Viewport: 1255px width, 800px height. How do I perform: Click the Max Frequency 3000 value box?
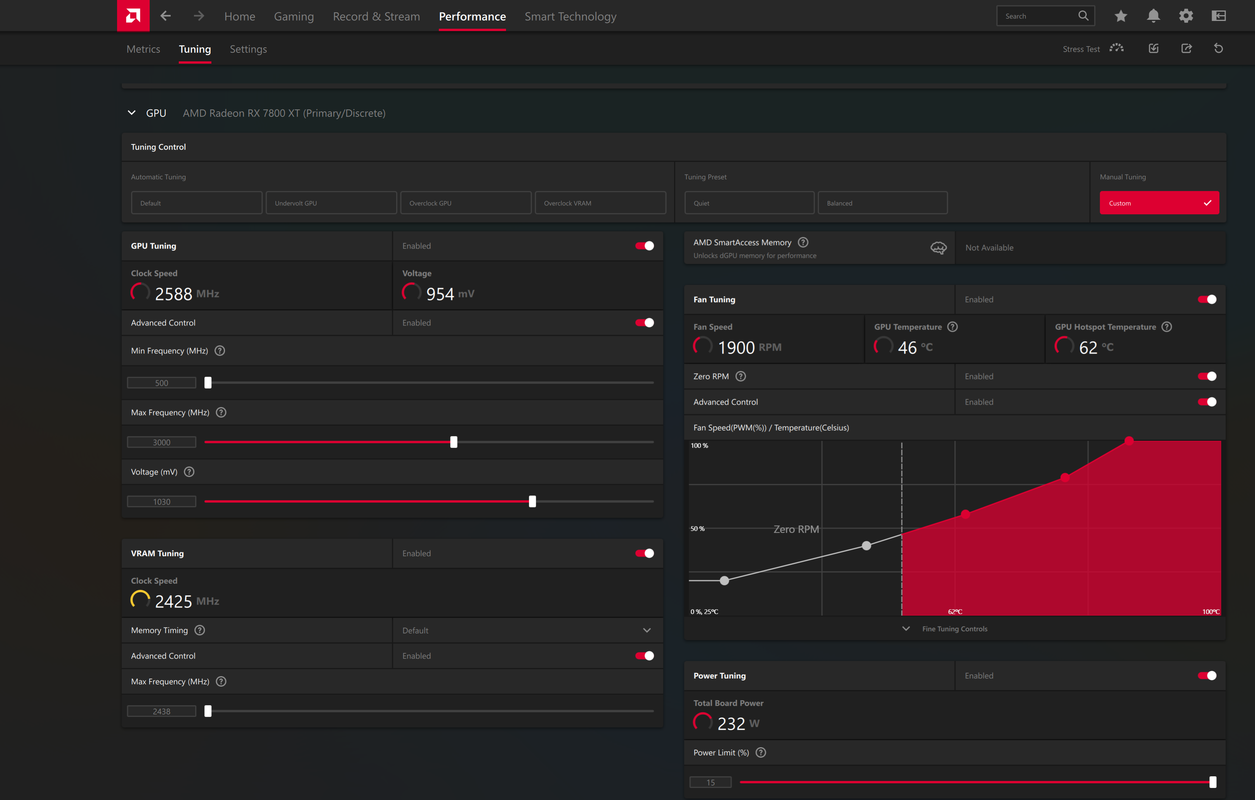click(x=161, y=442)
